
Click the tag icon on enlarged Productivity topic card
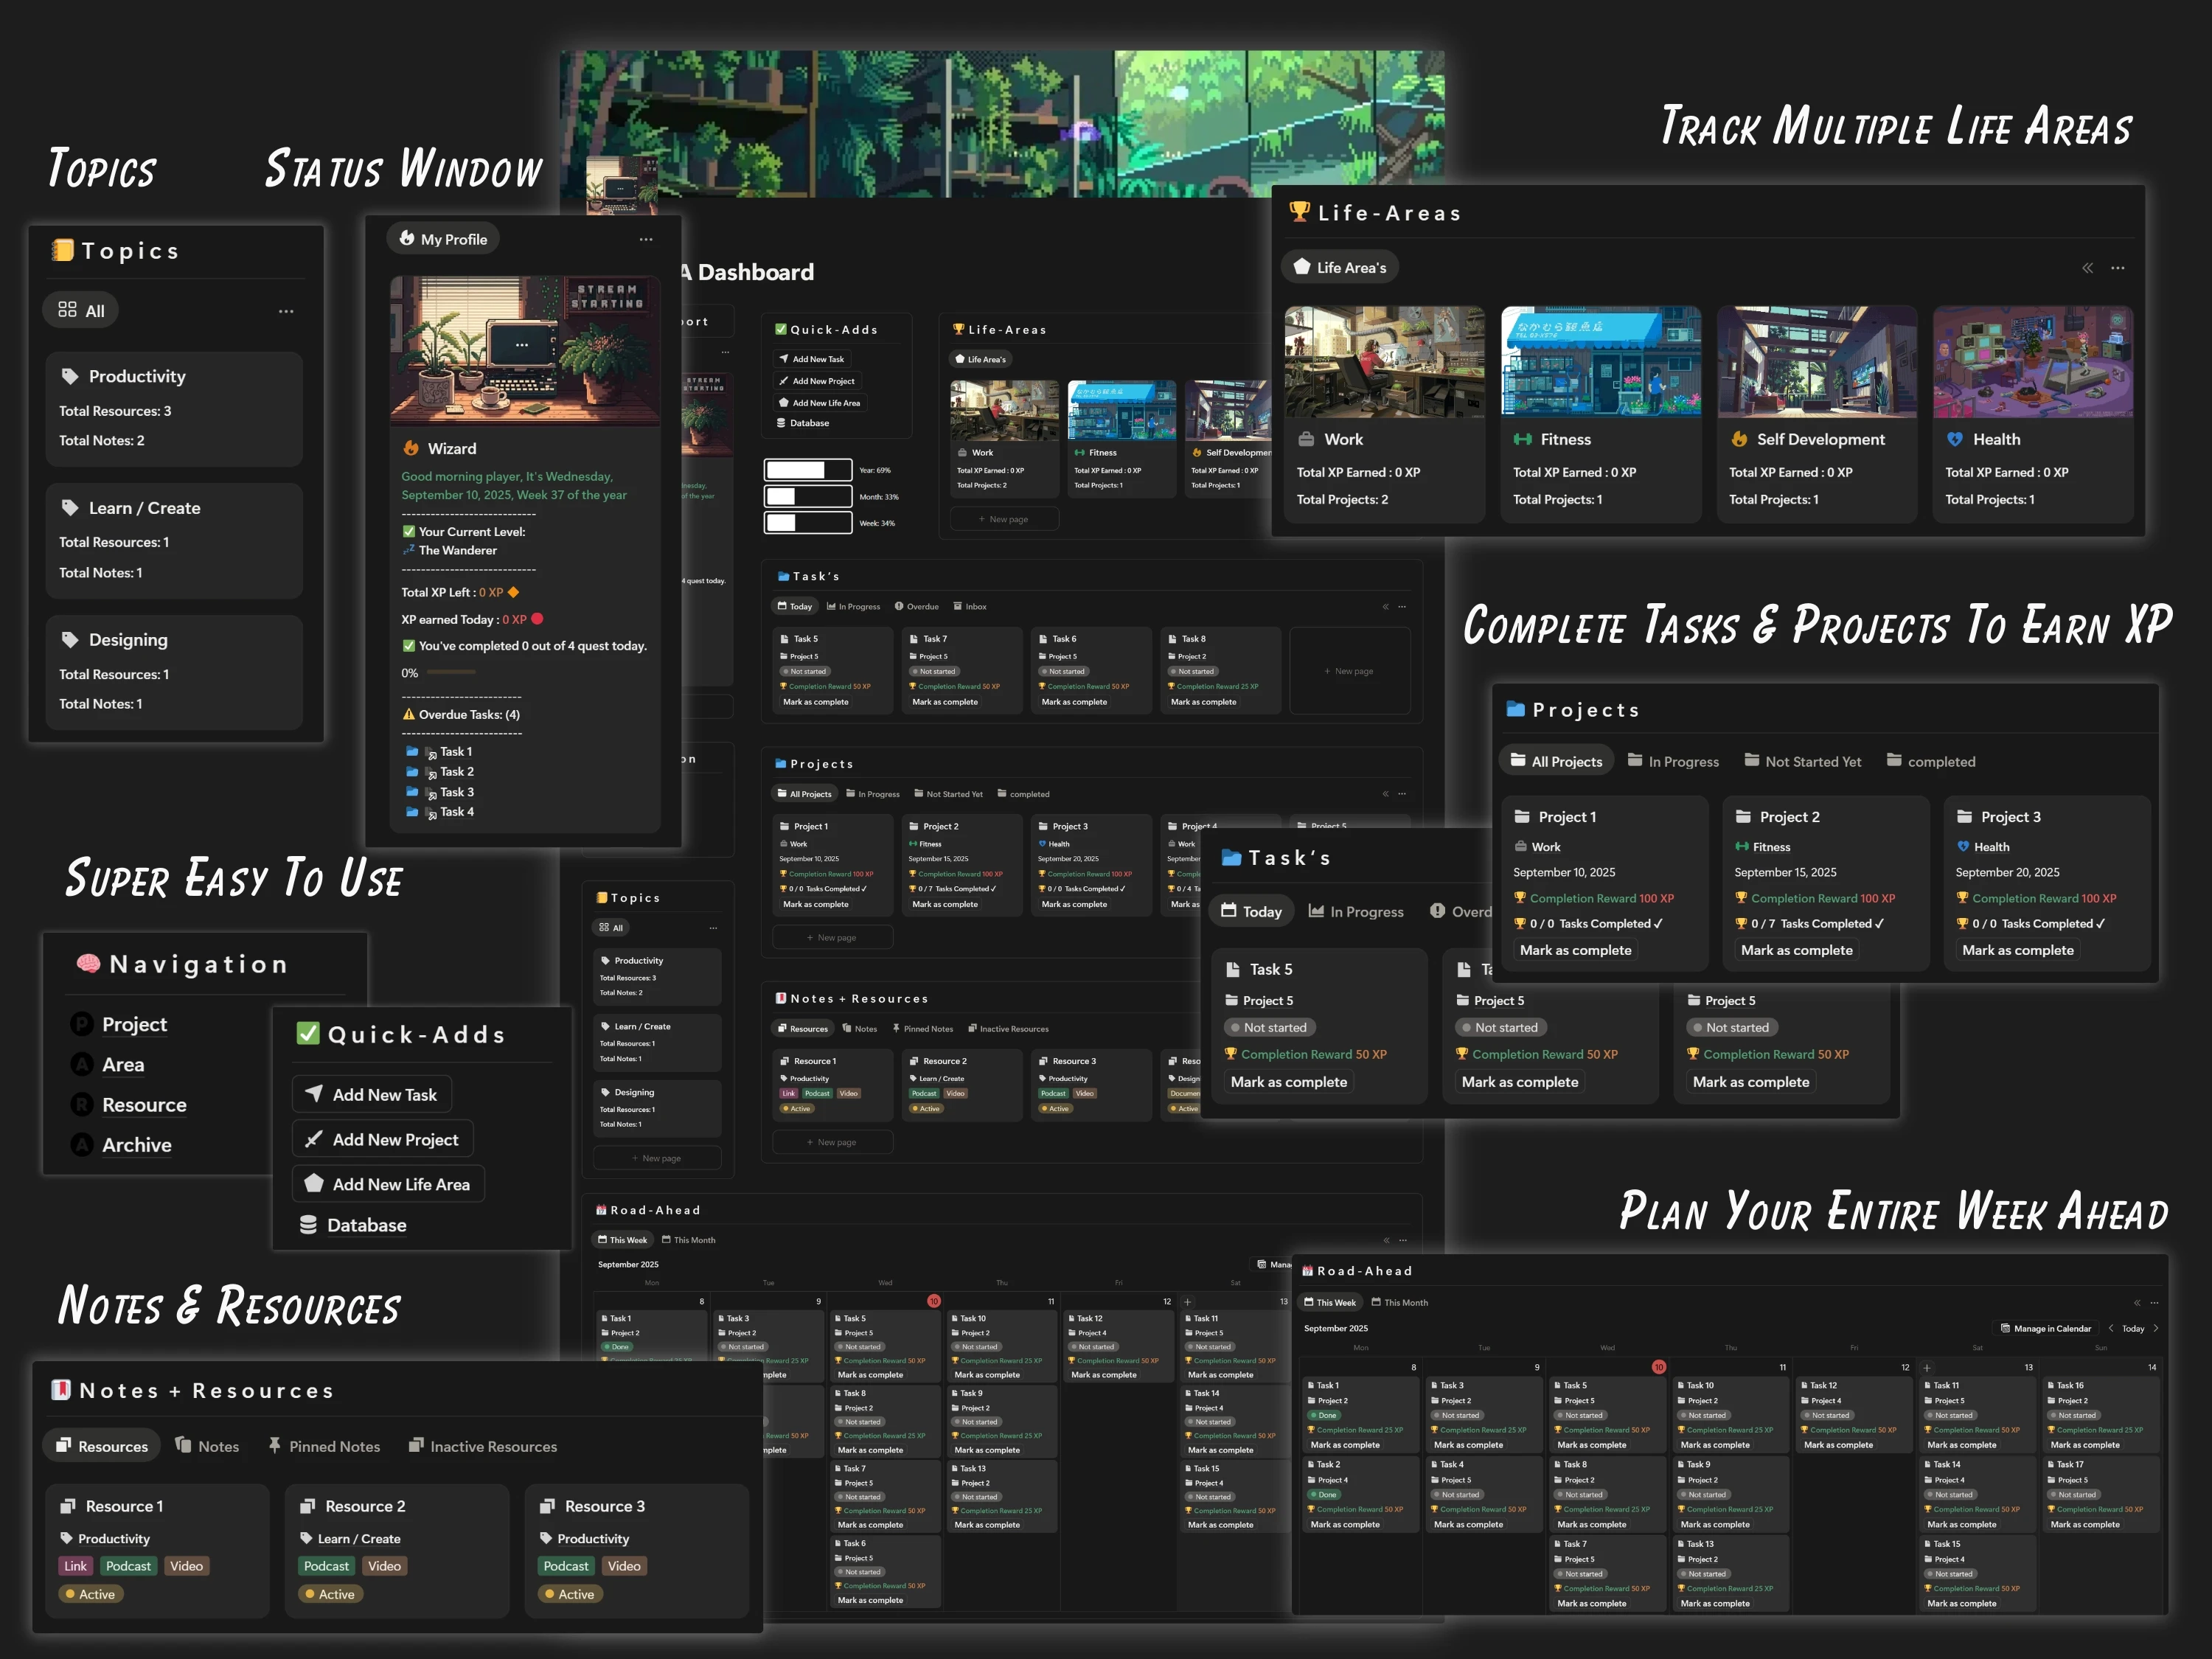tap(70, 376)
